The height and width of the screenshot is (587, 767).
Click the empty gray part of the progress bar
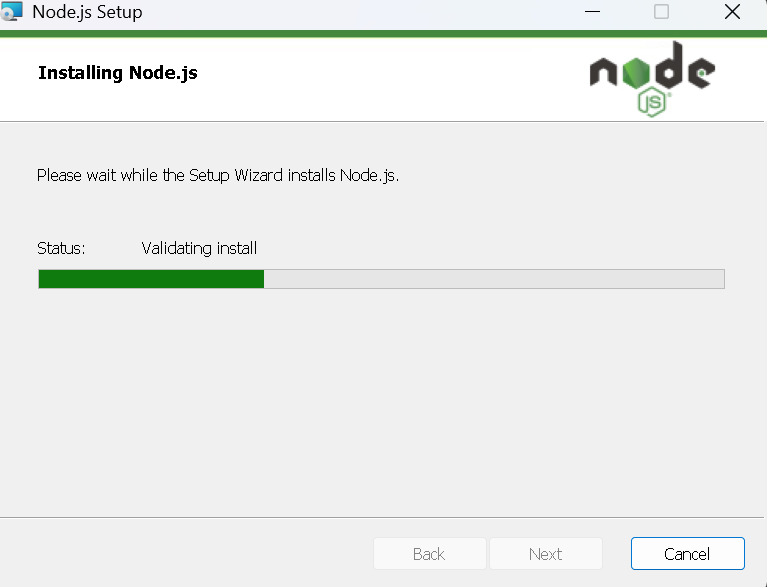tap(494, 279)
